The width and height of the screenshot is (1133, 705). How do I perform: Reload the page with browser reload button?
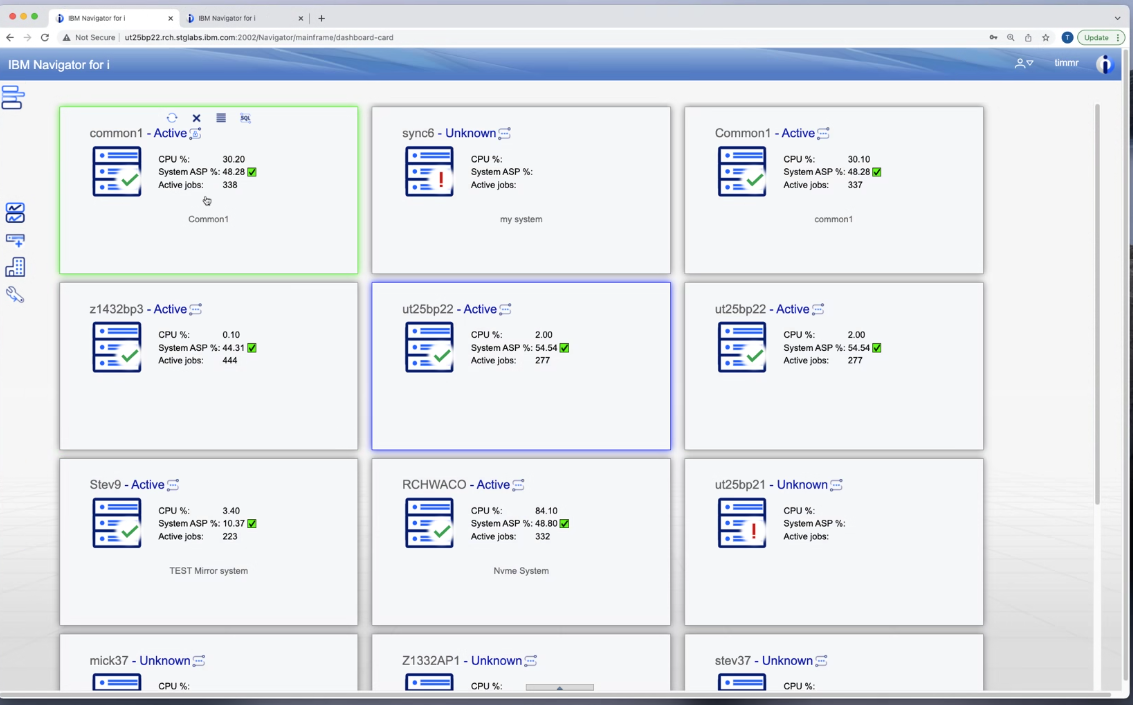[x=45, y=38]
